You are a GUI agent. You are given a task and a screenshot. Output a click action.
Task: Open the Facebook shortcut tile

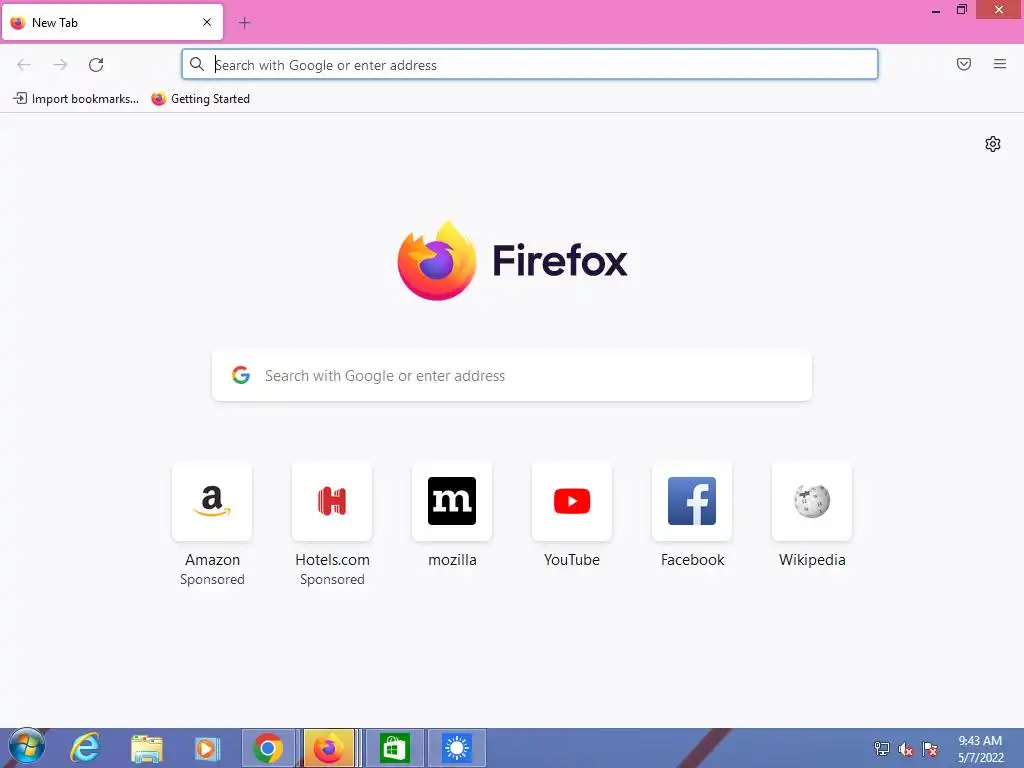click(x=692, y=502)
